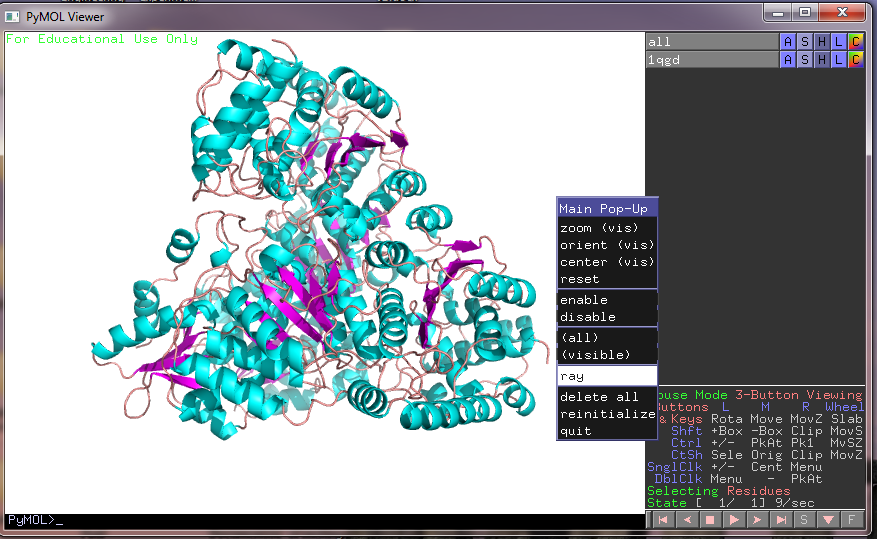Close the PyMOL Viewer window

pos(842,13)
